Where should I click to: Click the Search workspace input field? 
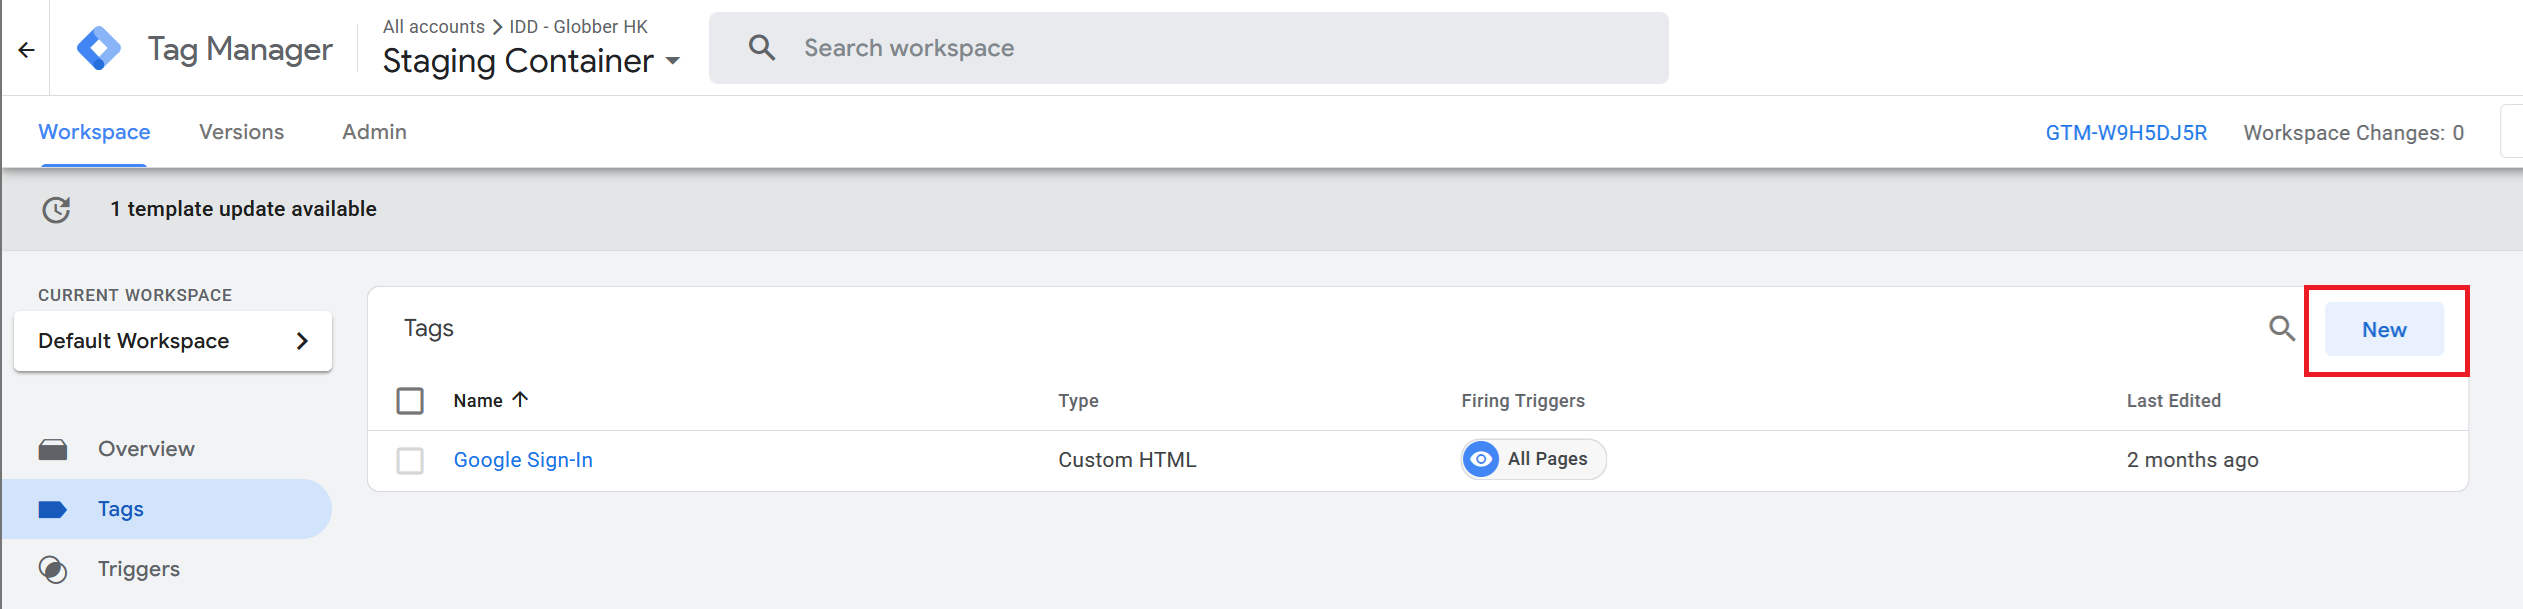point(1188,48)
